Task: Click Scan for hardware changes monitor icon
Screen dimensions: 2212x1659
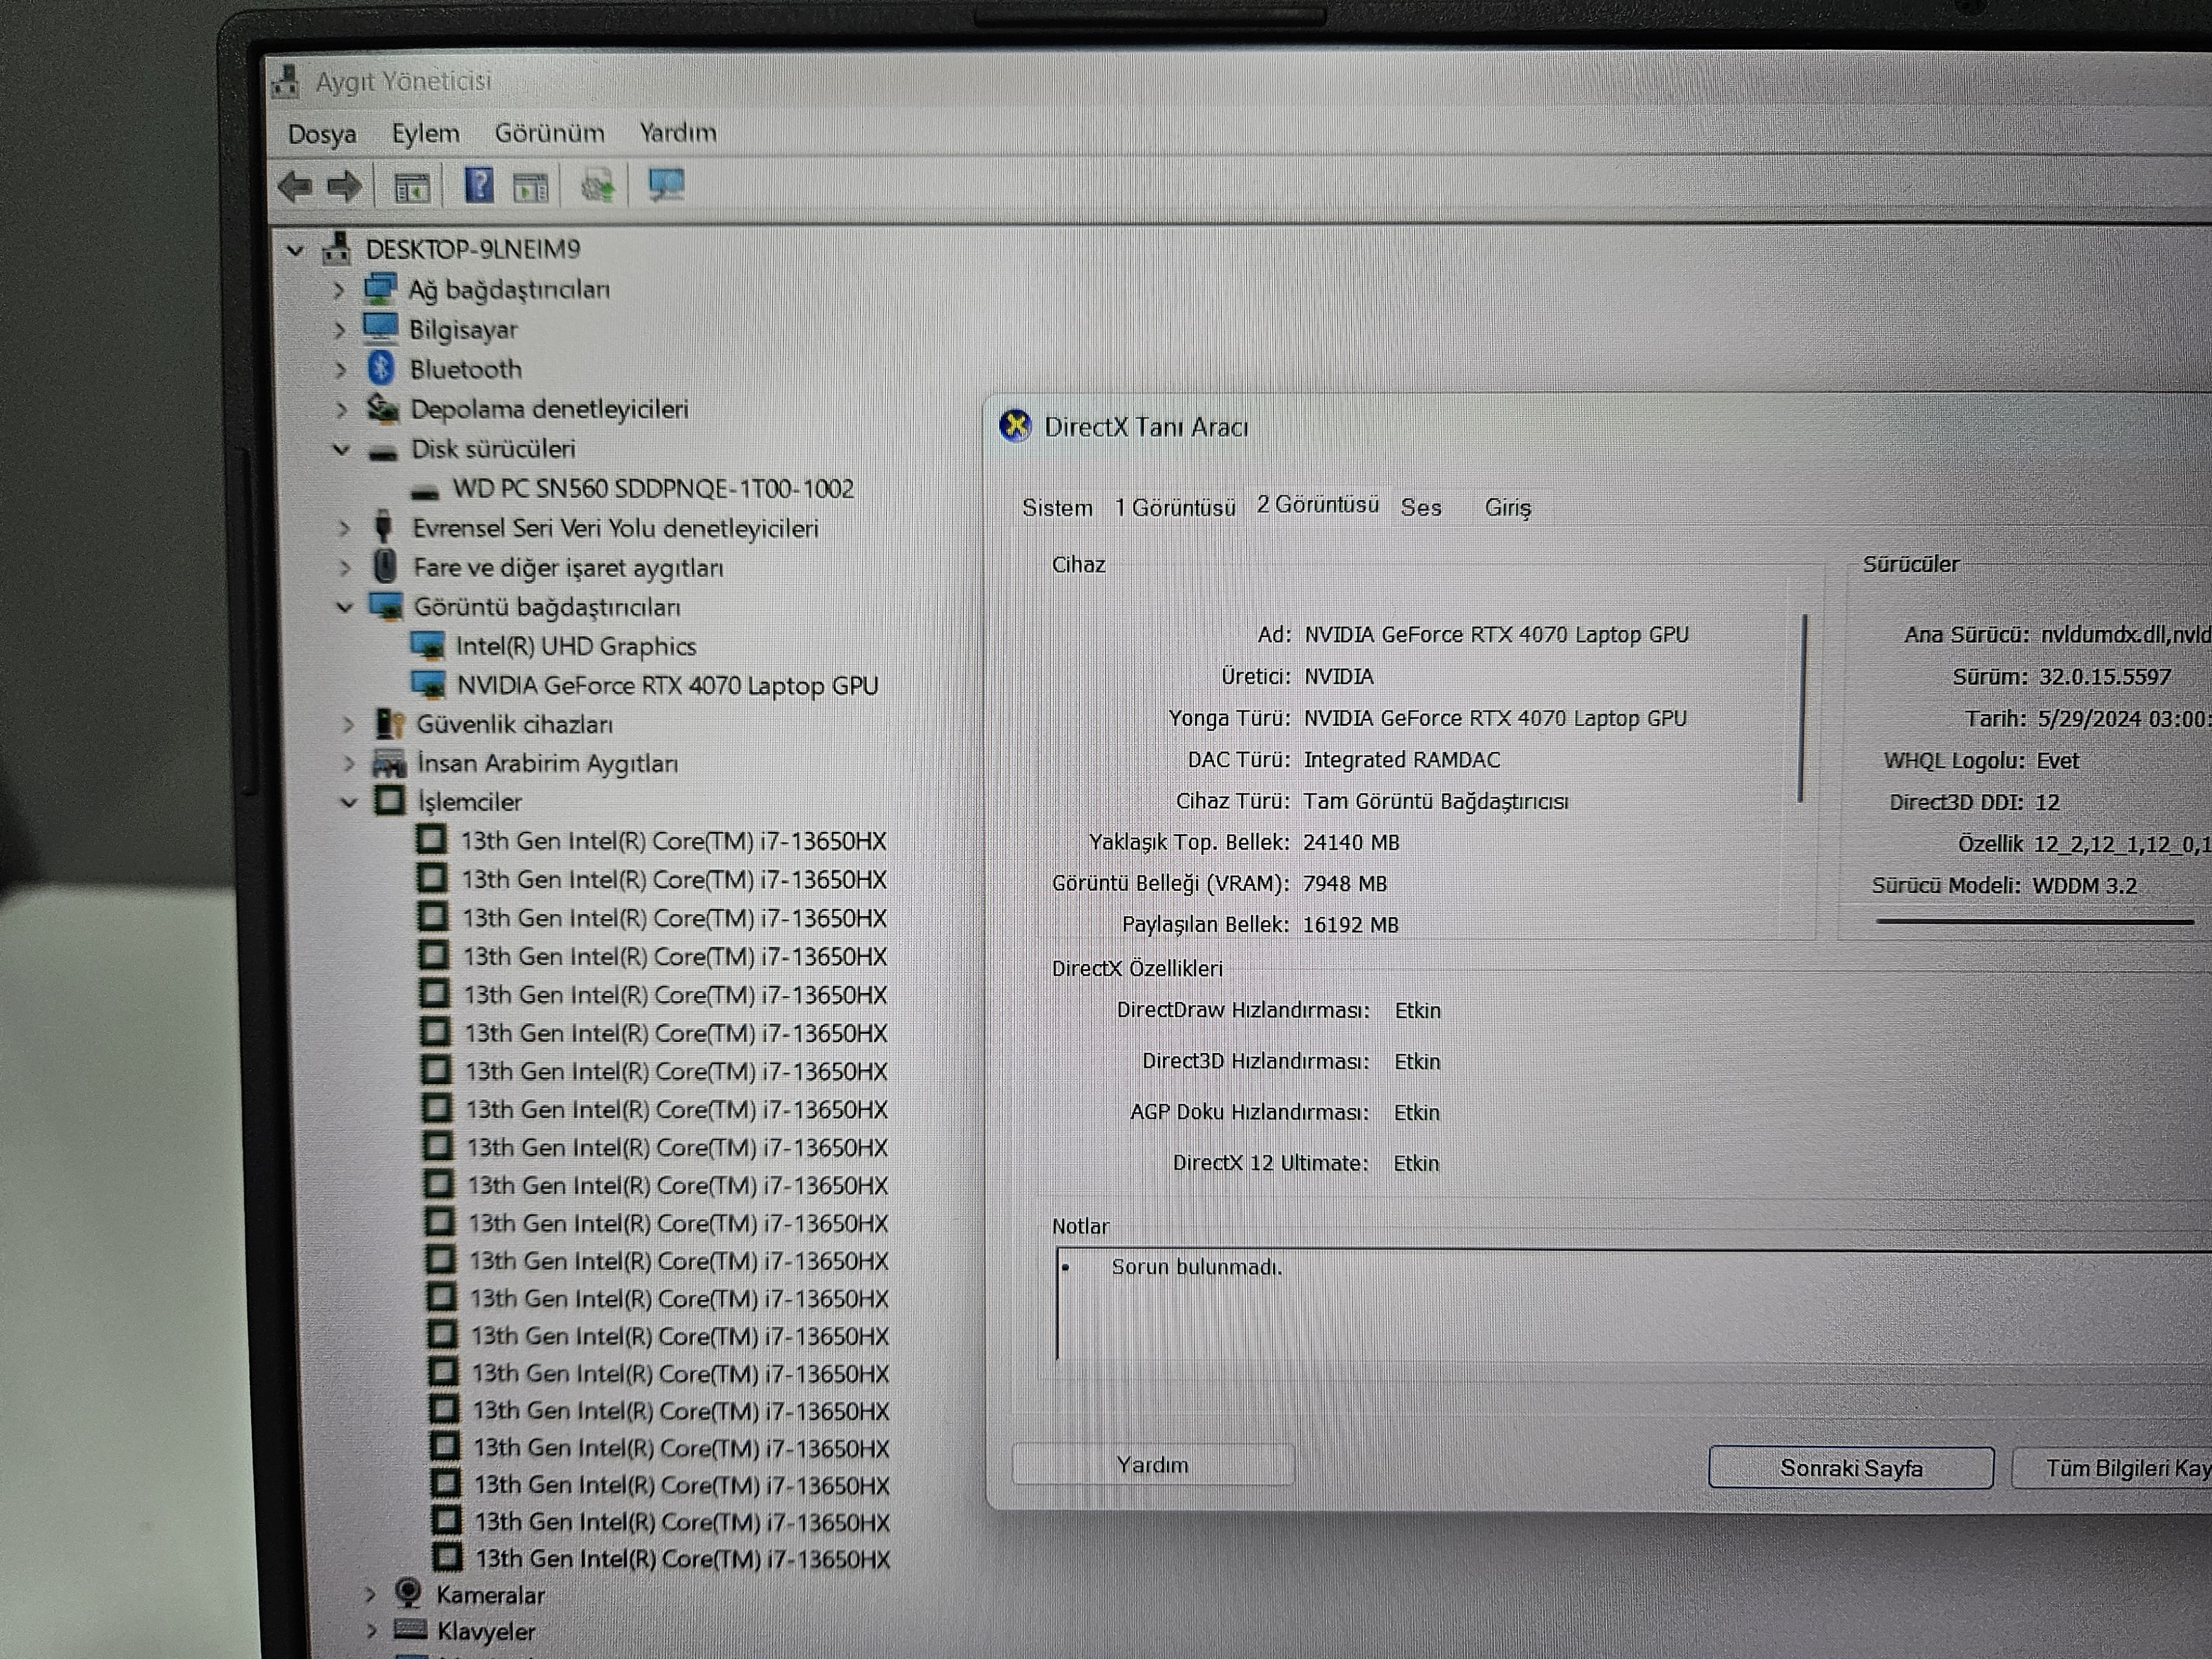Action: pyautogui.click(x=666, y=185)
